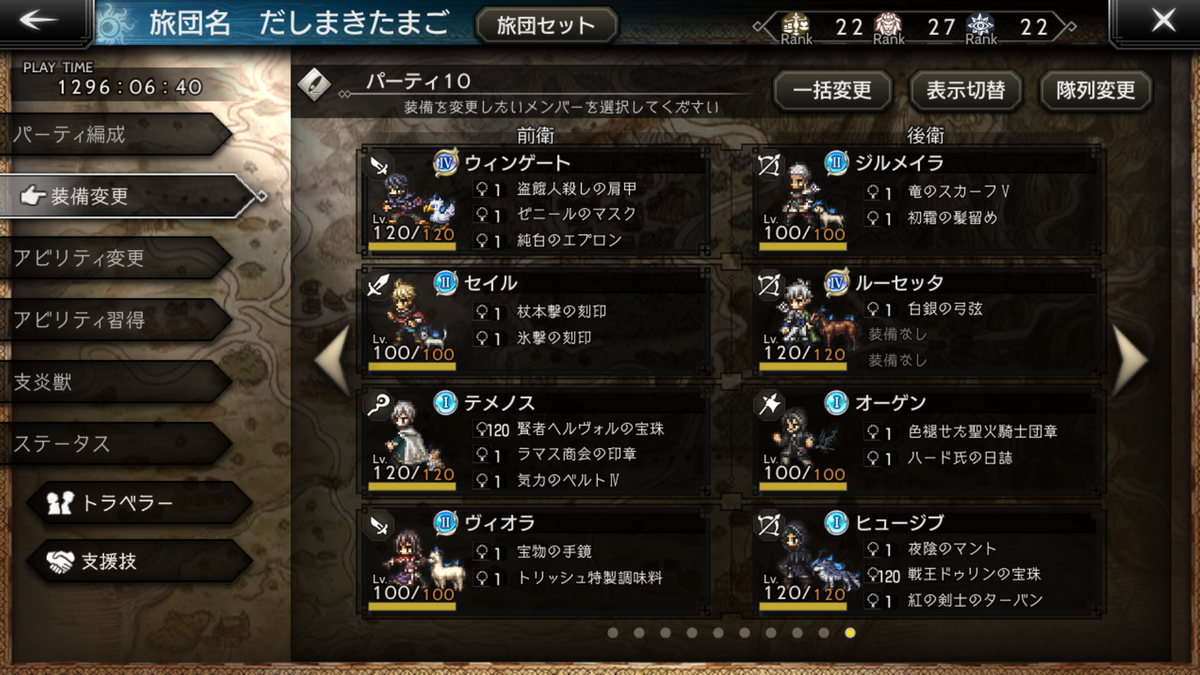Screen dimensions: 1200x675
Task: Show previous party with left arrow
Action: (333, 360)
